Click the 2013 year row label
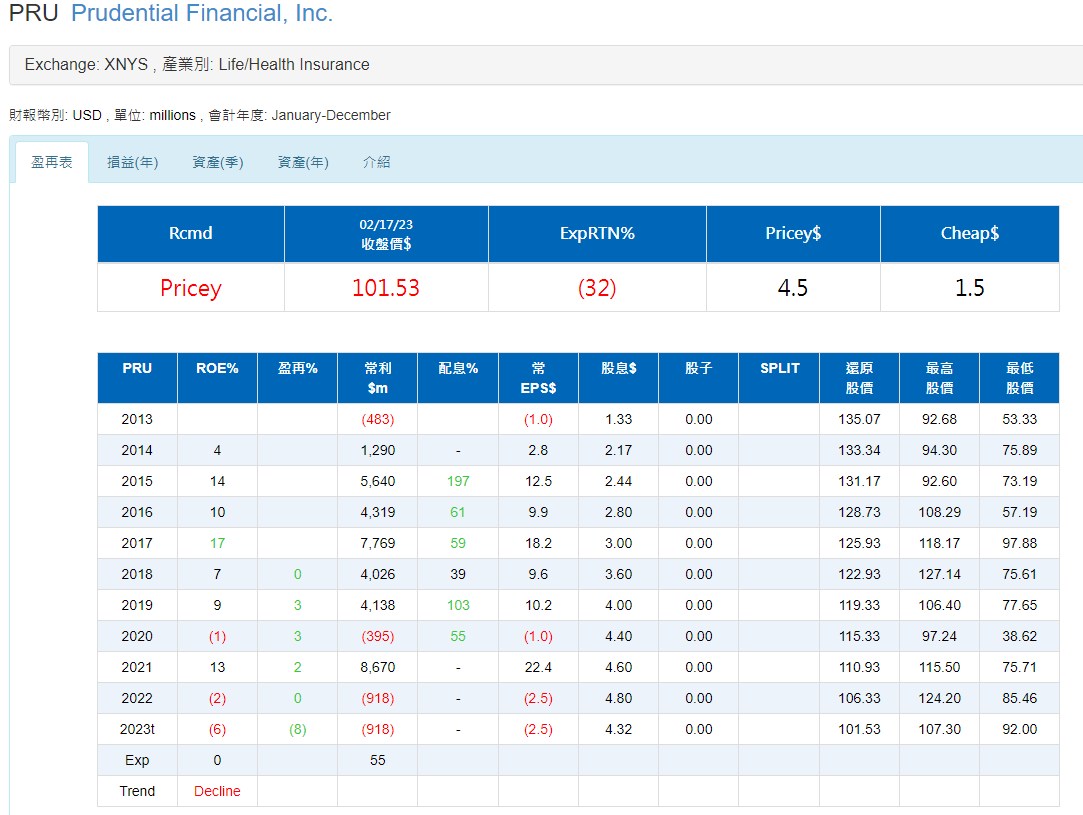This screenshot has height=815, width=1083. pos(137,419)
